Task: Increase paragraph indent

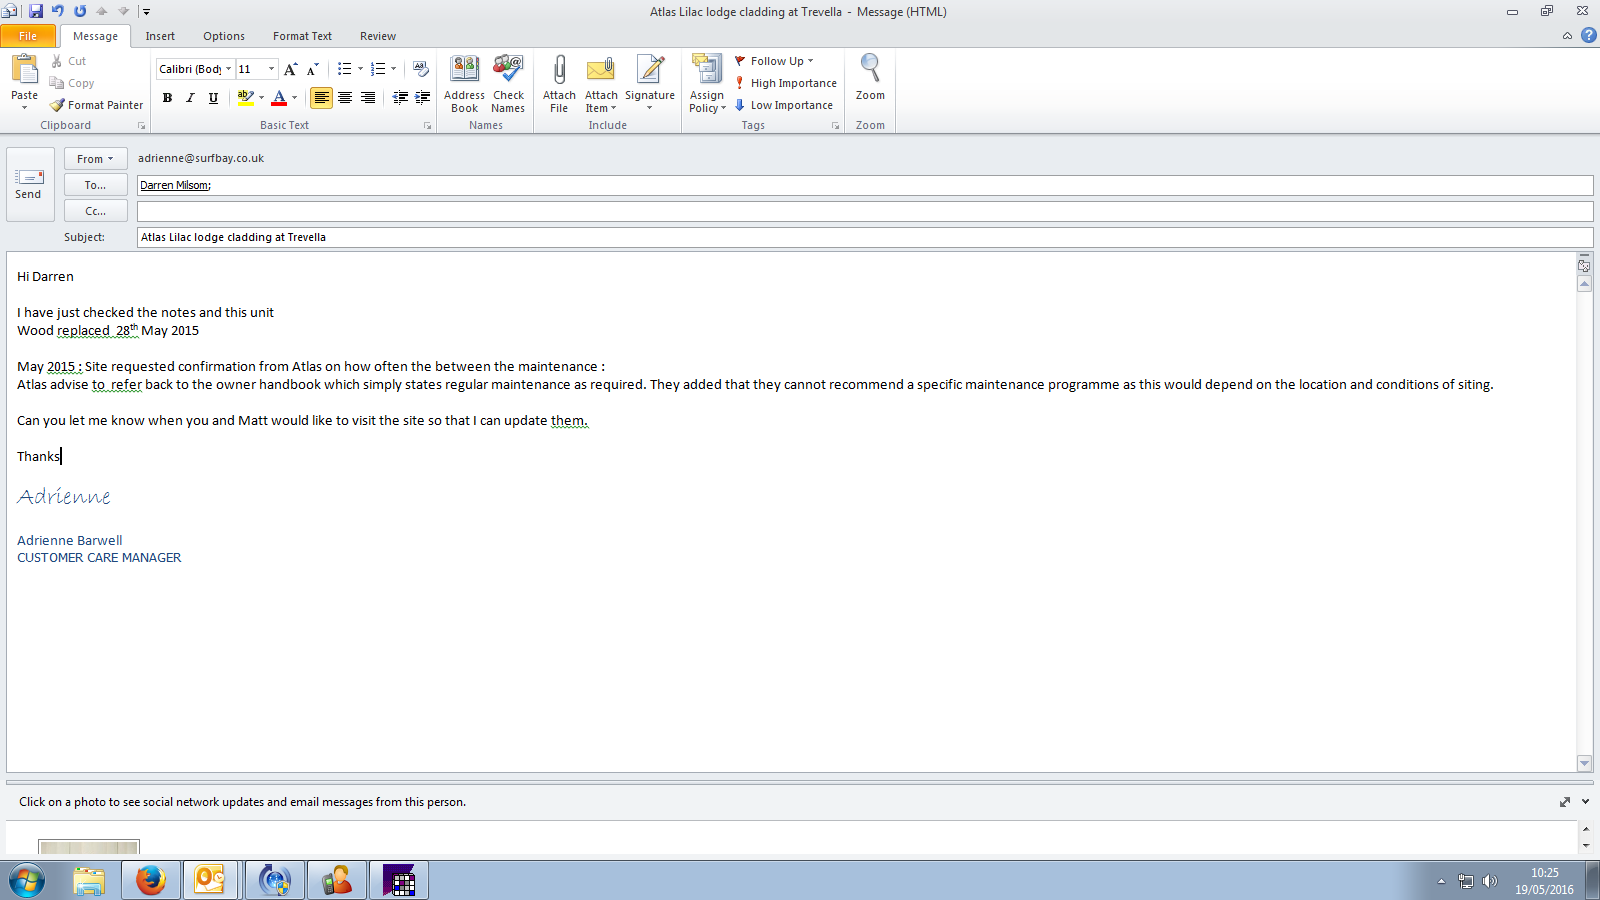Action: pyautogui.click(x=423, y=97)
